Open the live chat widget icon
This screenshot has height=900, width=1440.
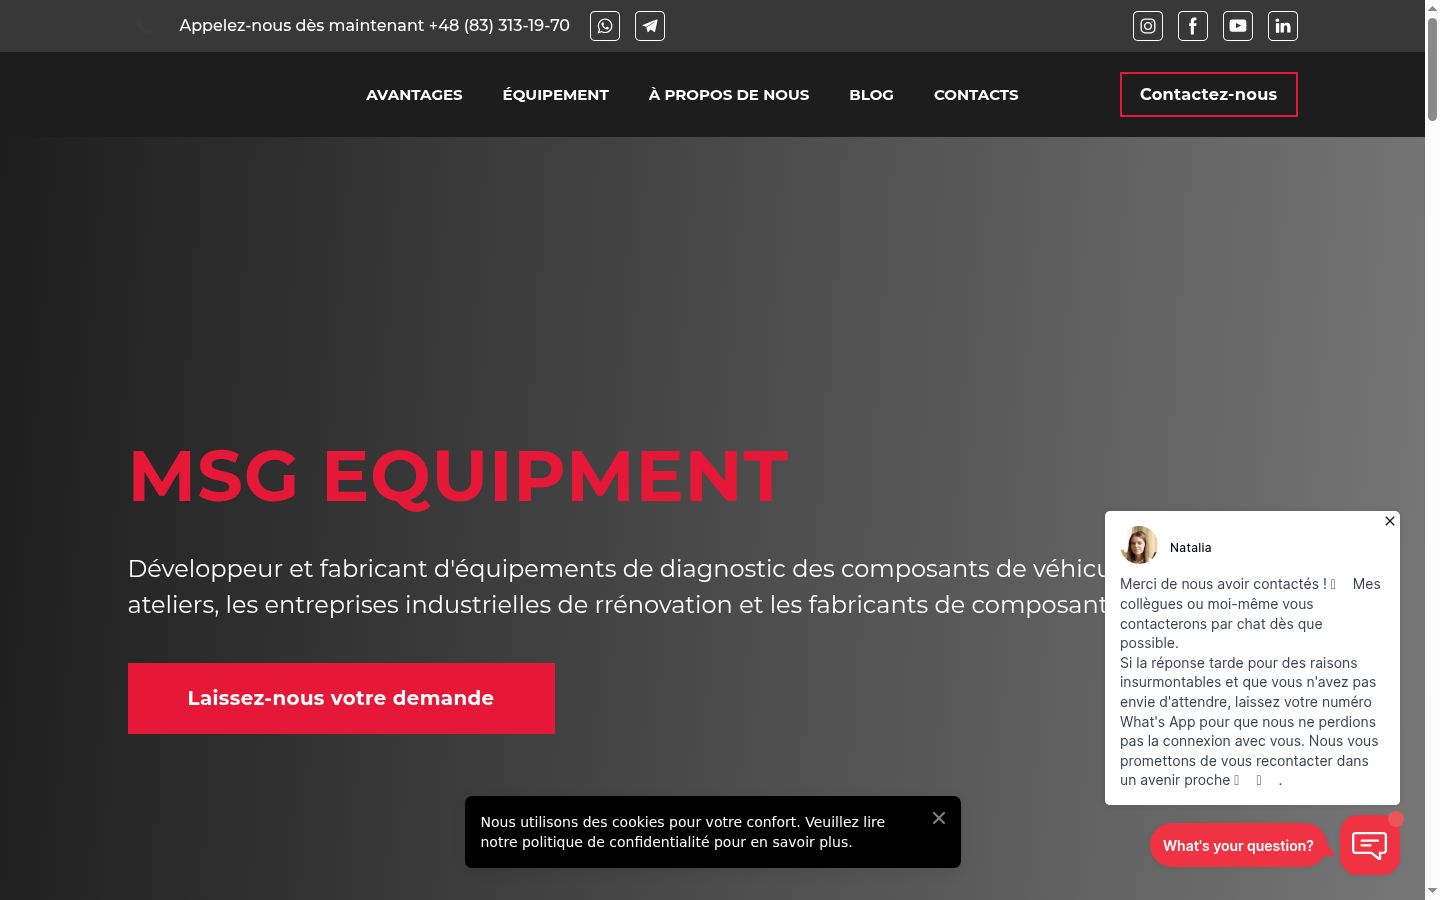click(1370, 845)
